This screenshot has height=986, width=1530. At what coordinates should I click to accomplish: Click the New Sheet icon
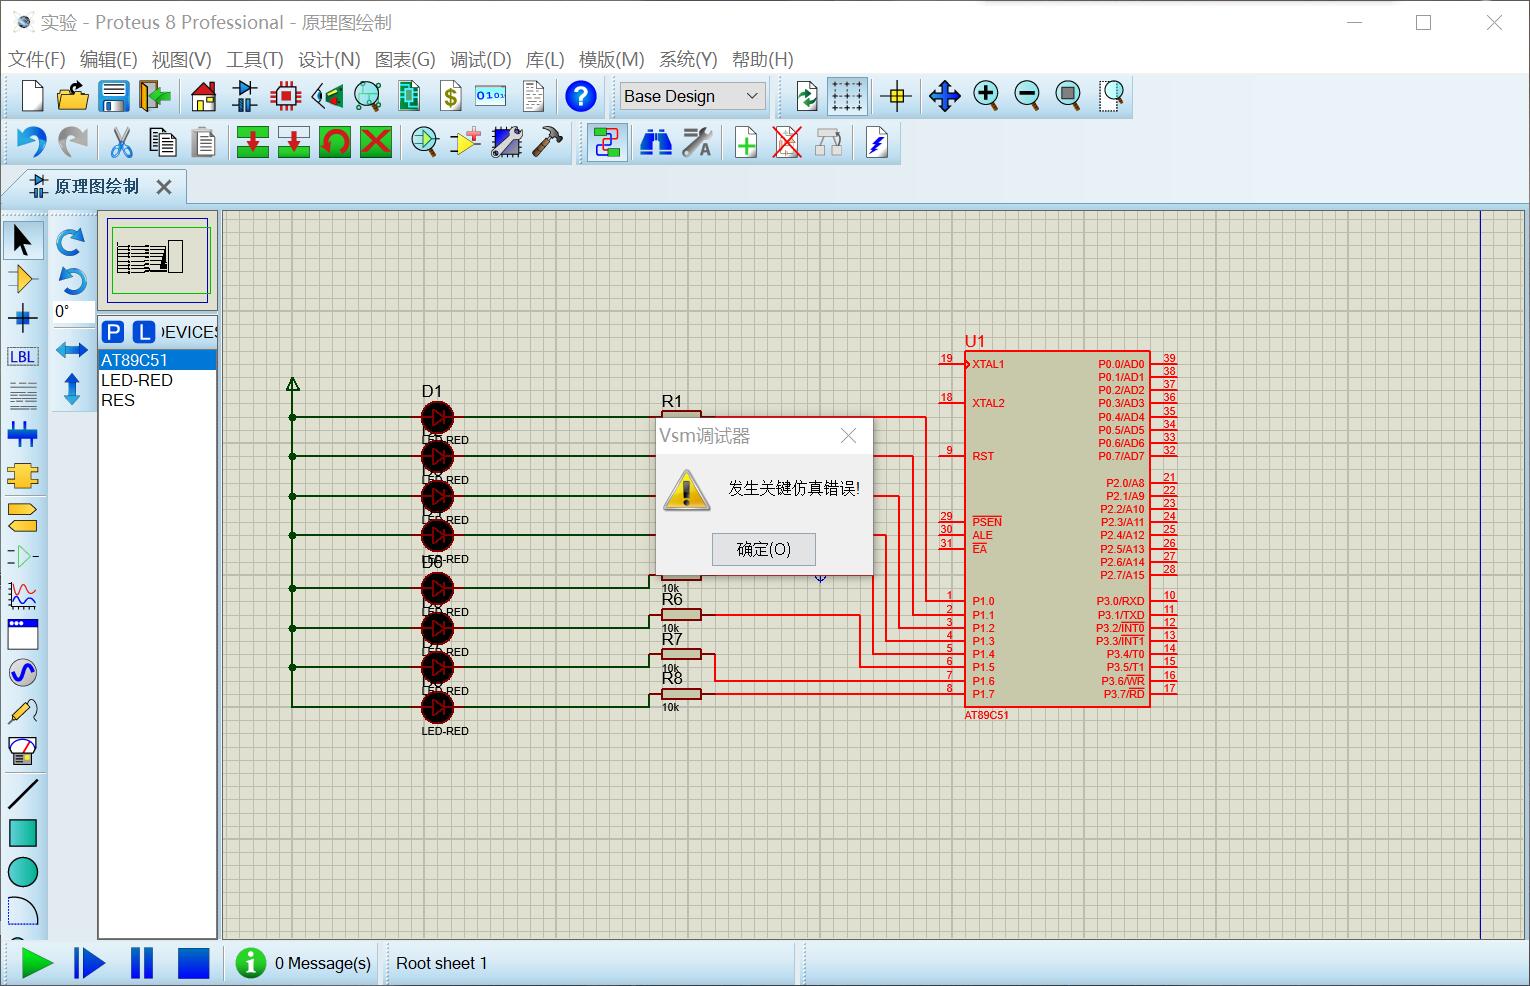click(x=746, y=143)
